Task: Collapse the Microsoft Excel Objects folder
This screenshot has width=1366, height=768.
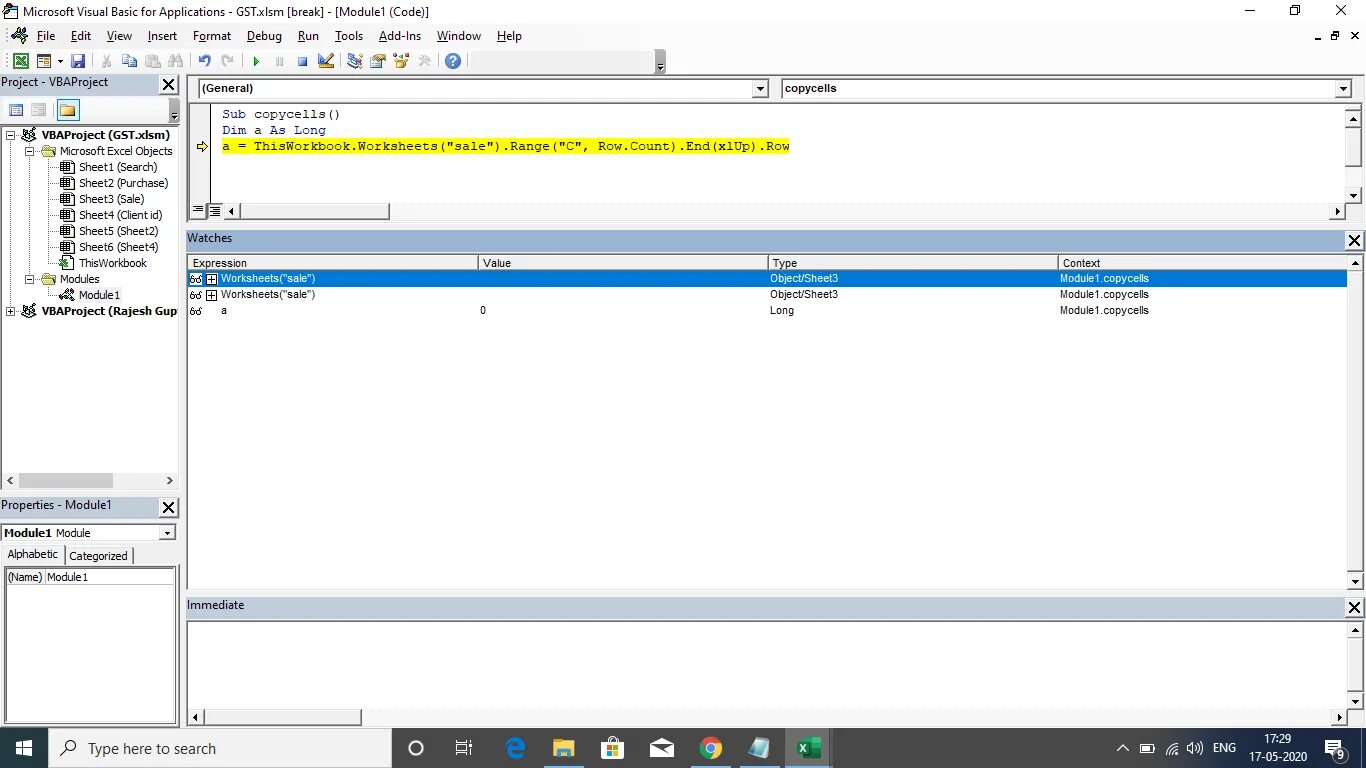Action: tap(29, 151)
